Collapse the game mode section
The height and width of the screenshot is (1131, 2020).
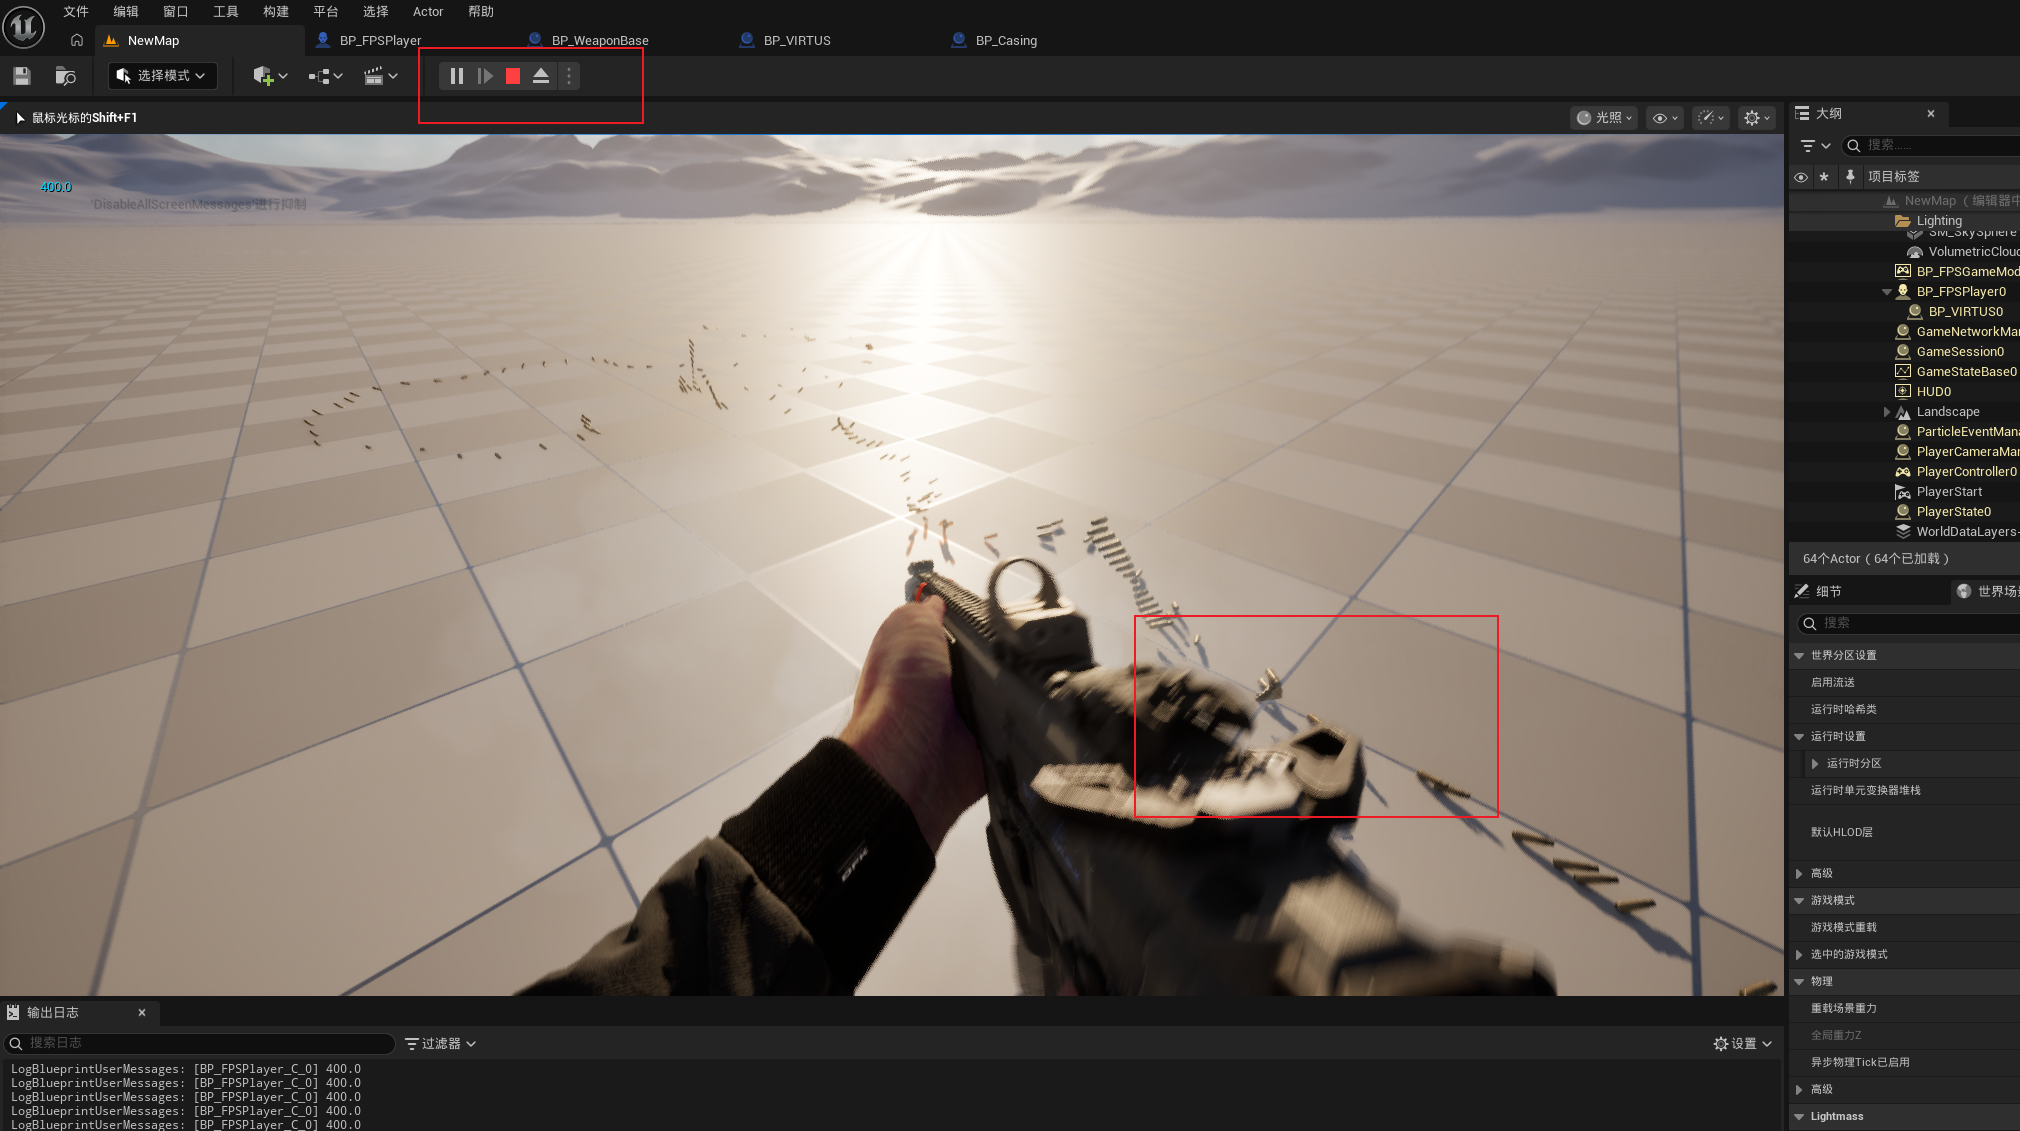(1799, 901)
